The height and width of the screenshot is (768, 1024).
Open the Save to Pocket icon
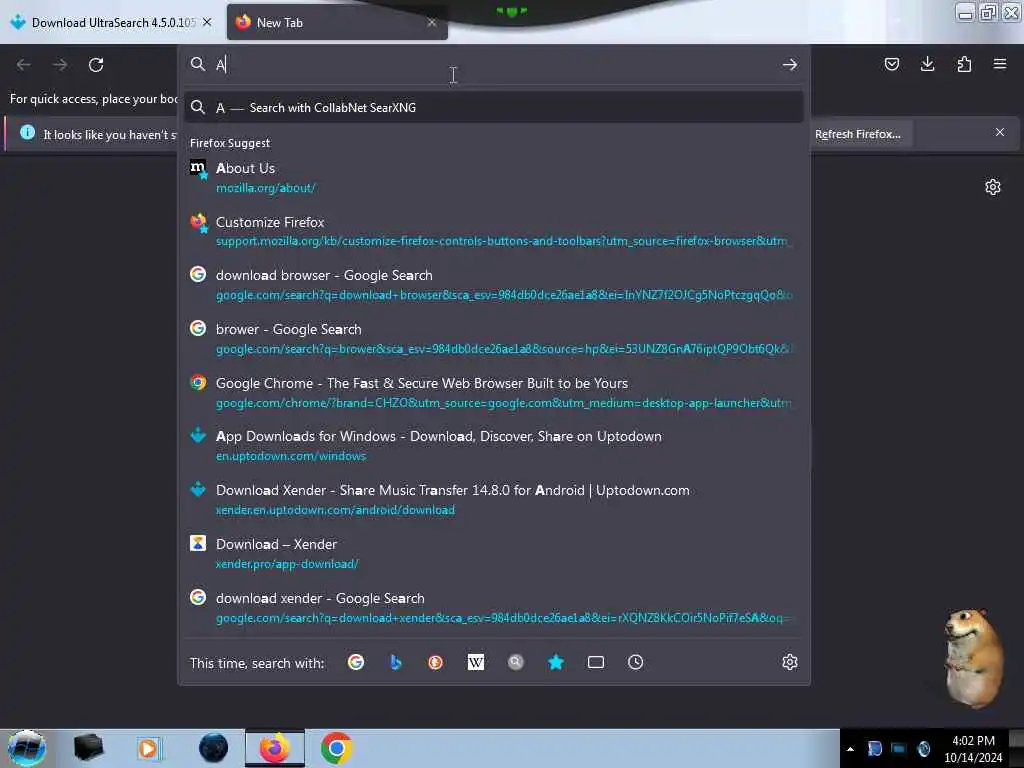point(891,64)
